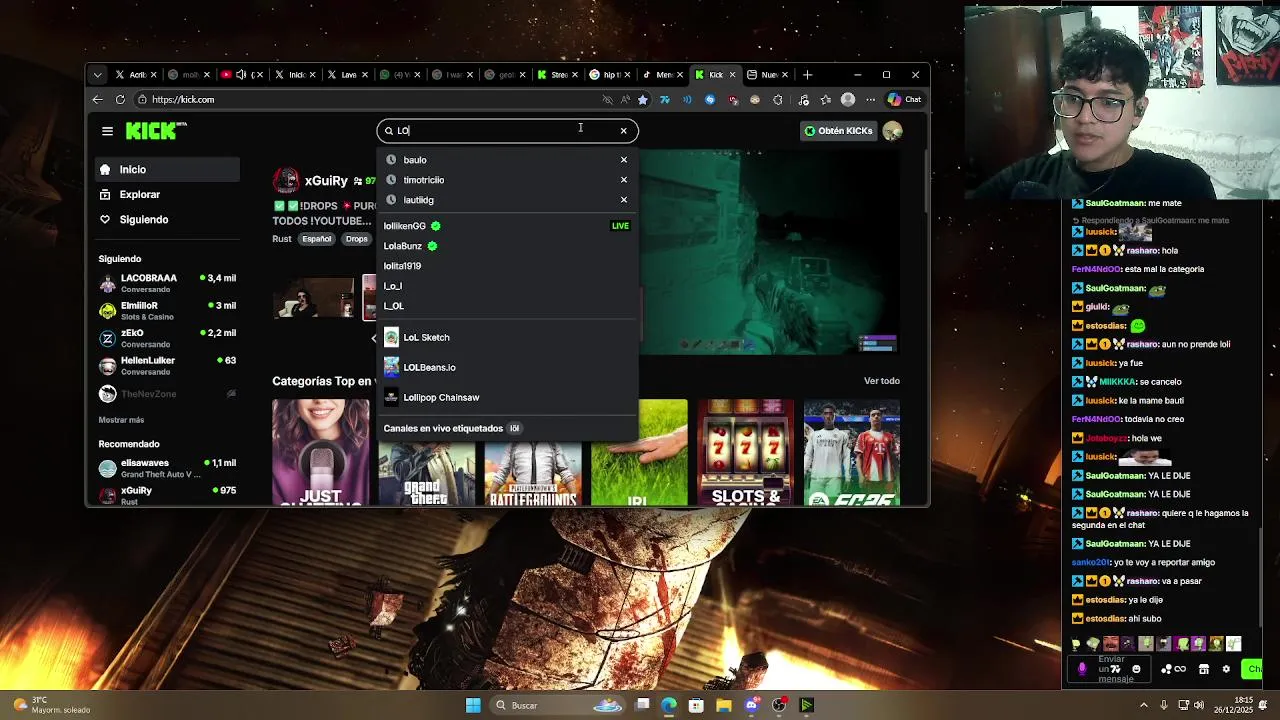The height and width of the screenshot is (720, 1280).
Task: Open LoL Sketch category result
Action: click(x=507, y=337)
